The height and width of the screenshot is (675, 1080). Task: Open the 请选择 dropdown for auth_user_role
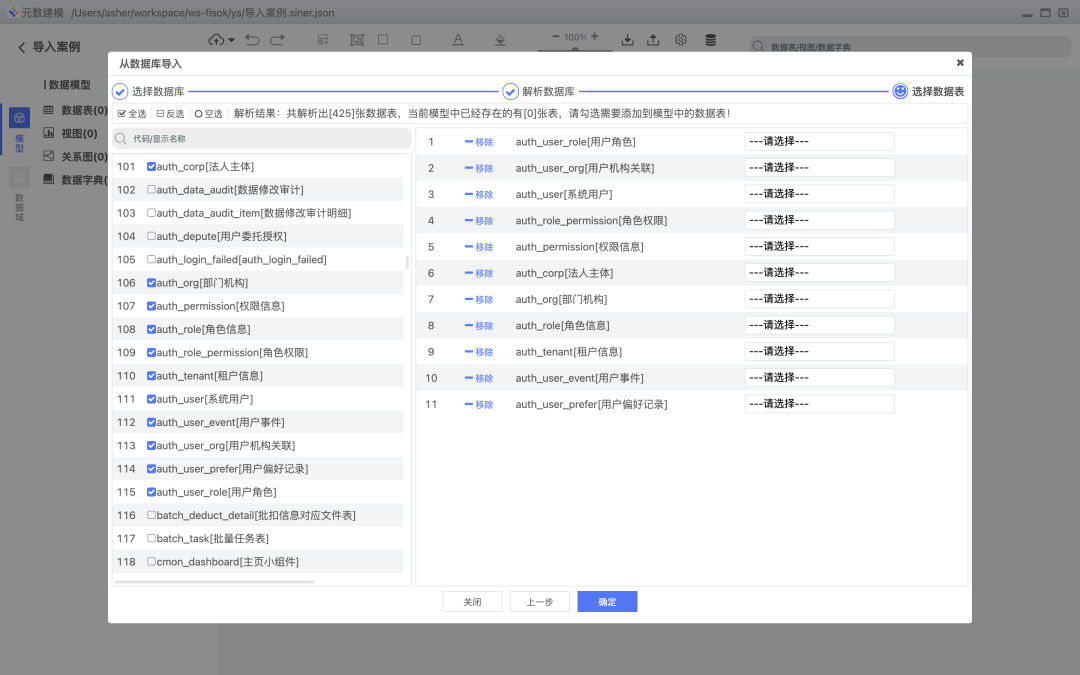tap(819, 141)
